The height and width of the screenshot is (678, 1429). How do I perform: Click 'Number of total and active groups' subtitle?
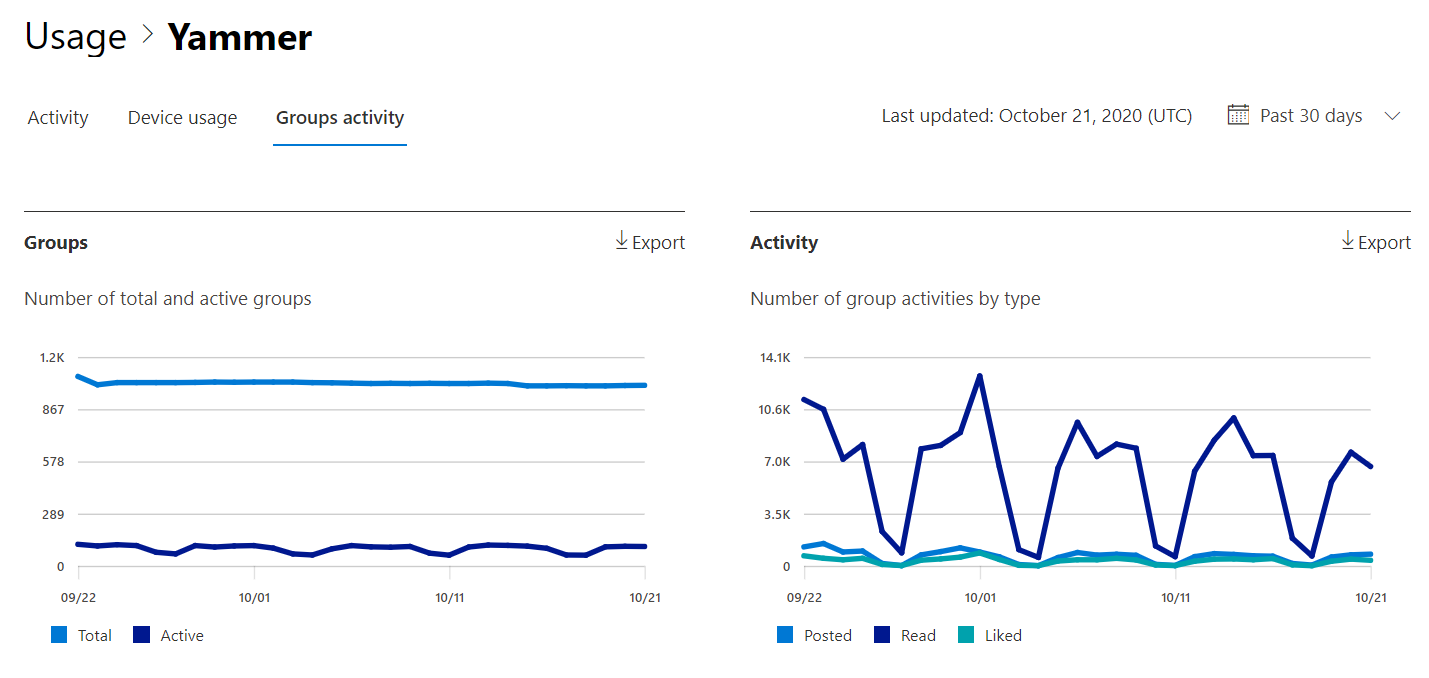coord(168,299)
